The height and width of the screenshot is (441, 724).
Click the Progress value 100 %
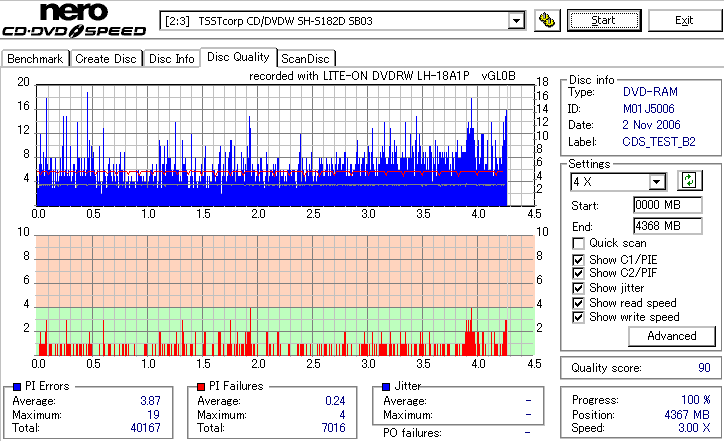[x=696, y=400]
